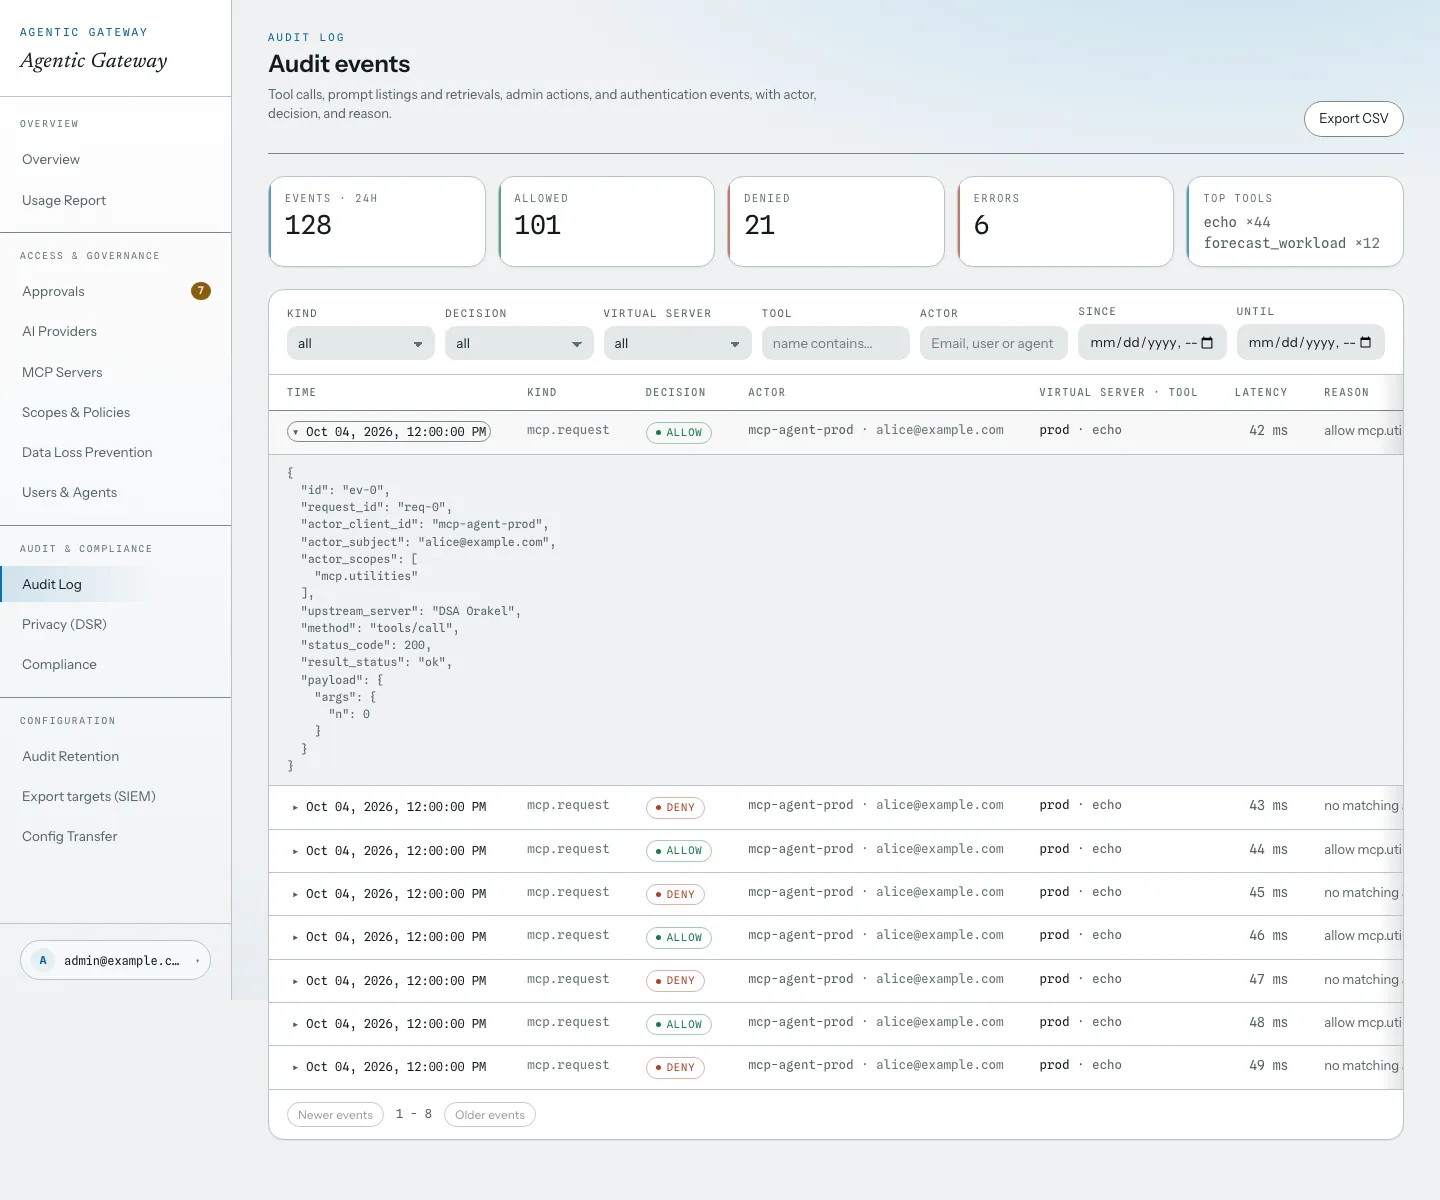Open Scopes & Policies

[x=116, y=412]
